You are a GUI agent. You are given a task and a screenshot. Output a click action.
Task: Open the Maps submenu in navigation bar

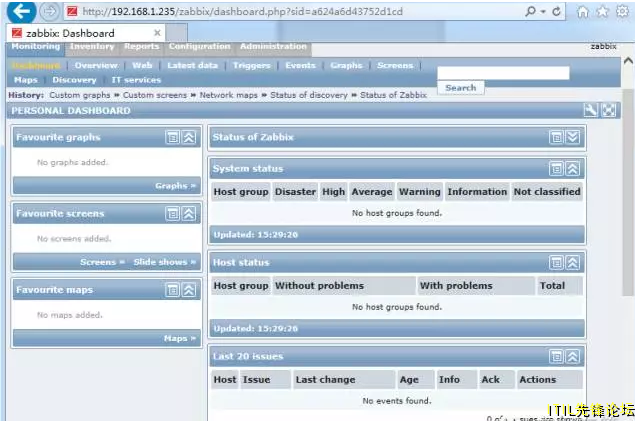coord(26,80)
